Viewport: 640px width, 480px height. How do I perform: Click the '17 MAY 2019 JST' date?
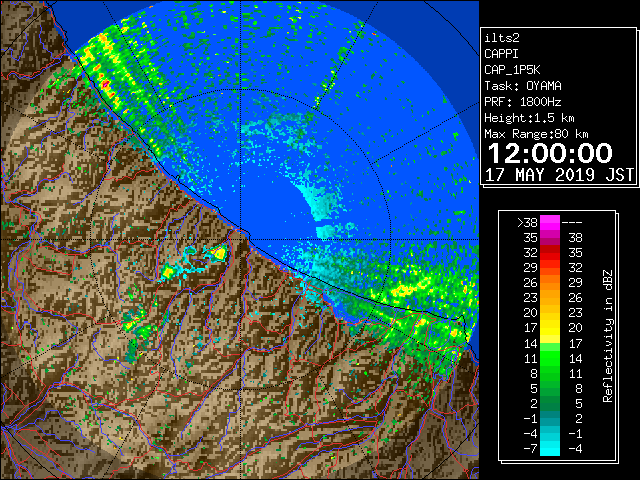[559, 175]
